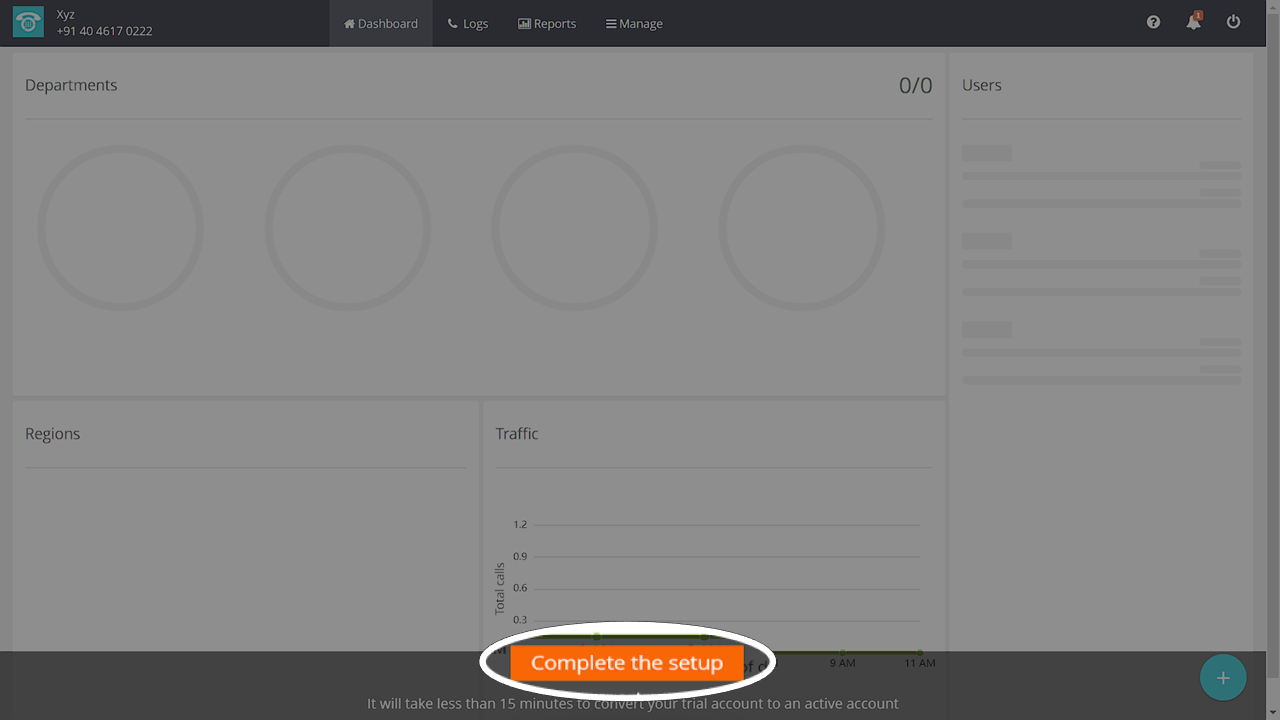Expand the Manage menu

(634, 23)
